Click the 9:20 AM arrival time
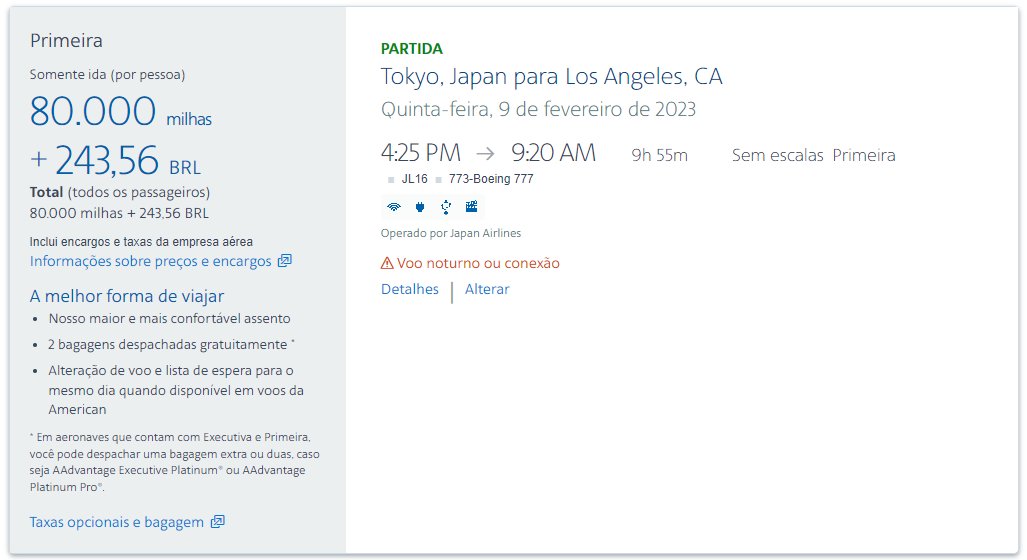Viewport: 1027px width, 560px height. (553, 153)
